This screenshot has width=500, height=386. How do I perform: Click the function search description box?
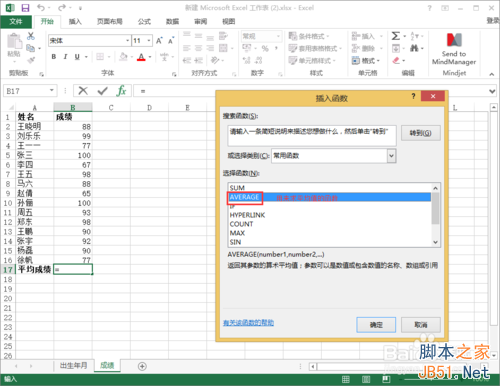pos(312,136)
